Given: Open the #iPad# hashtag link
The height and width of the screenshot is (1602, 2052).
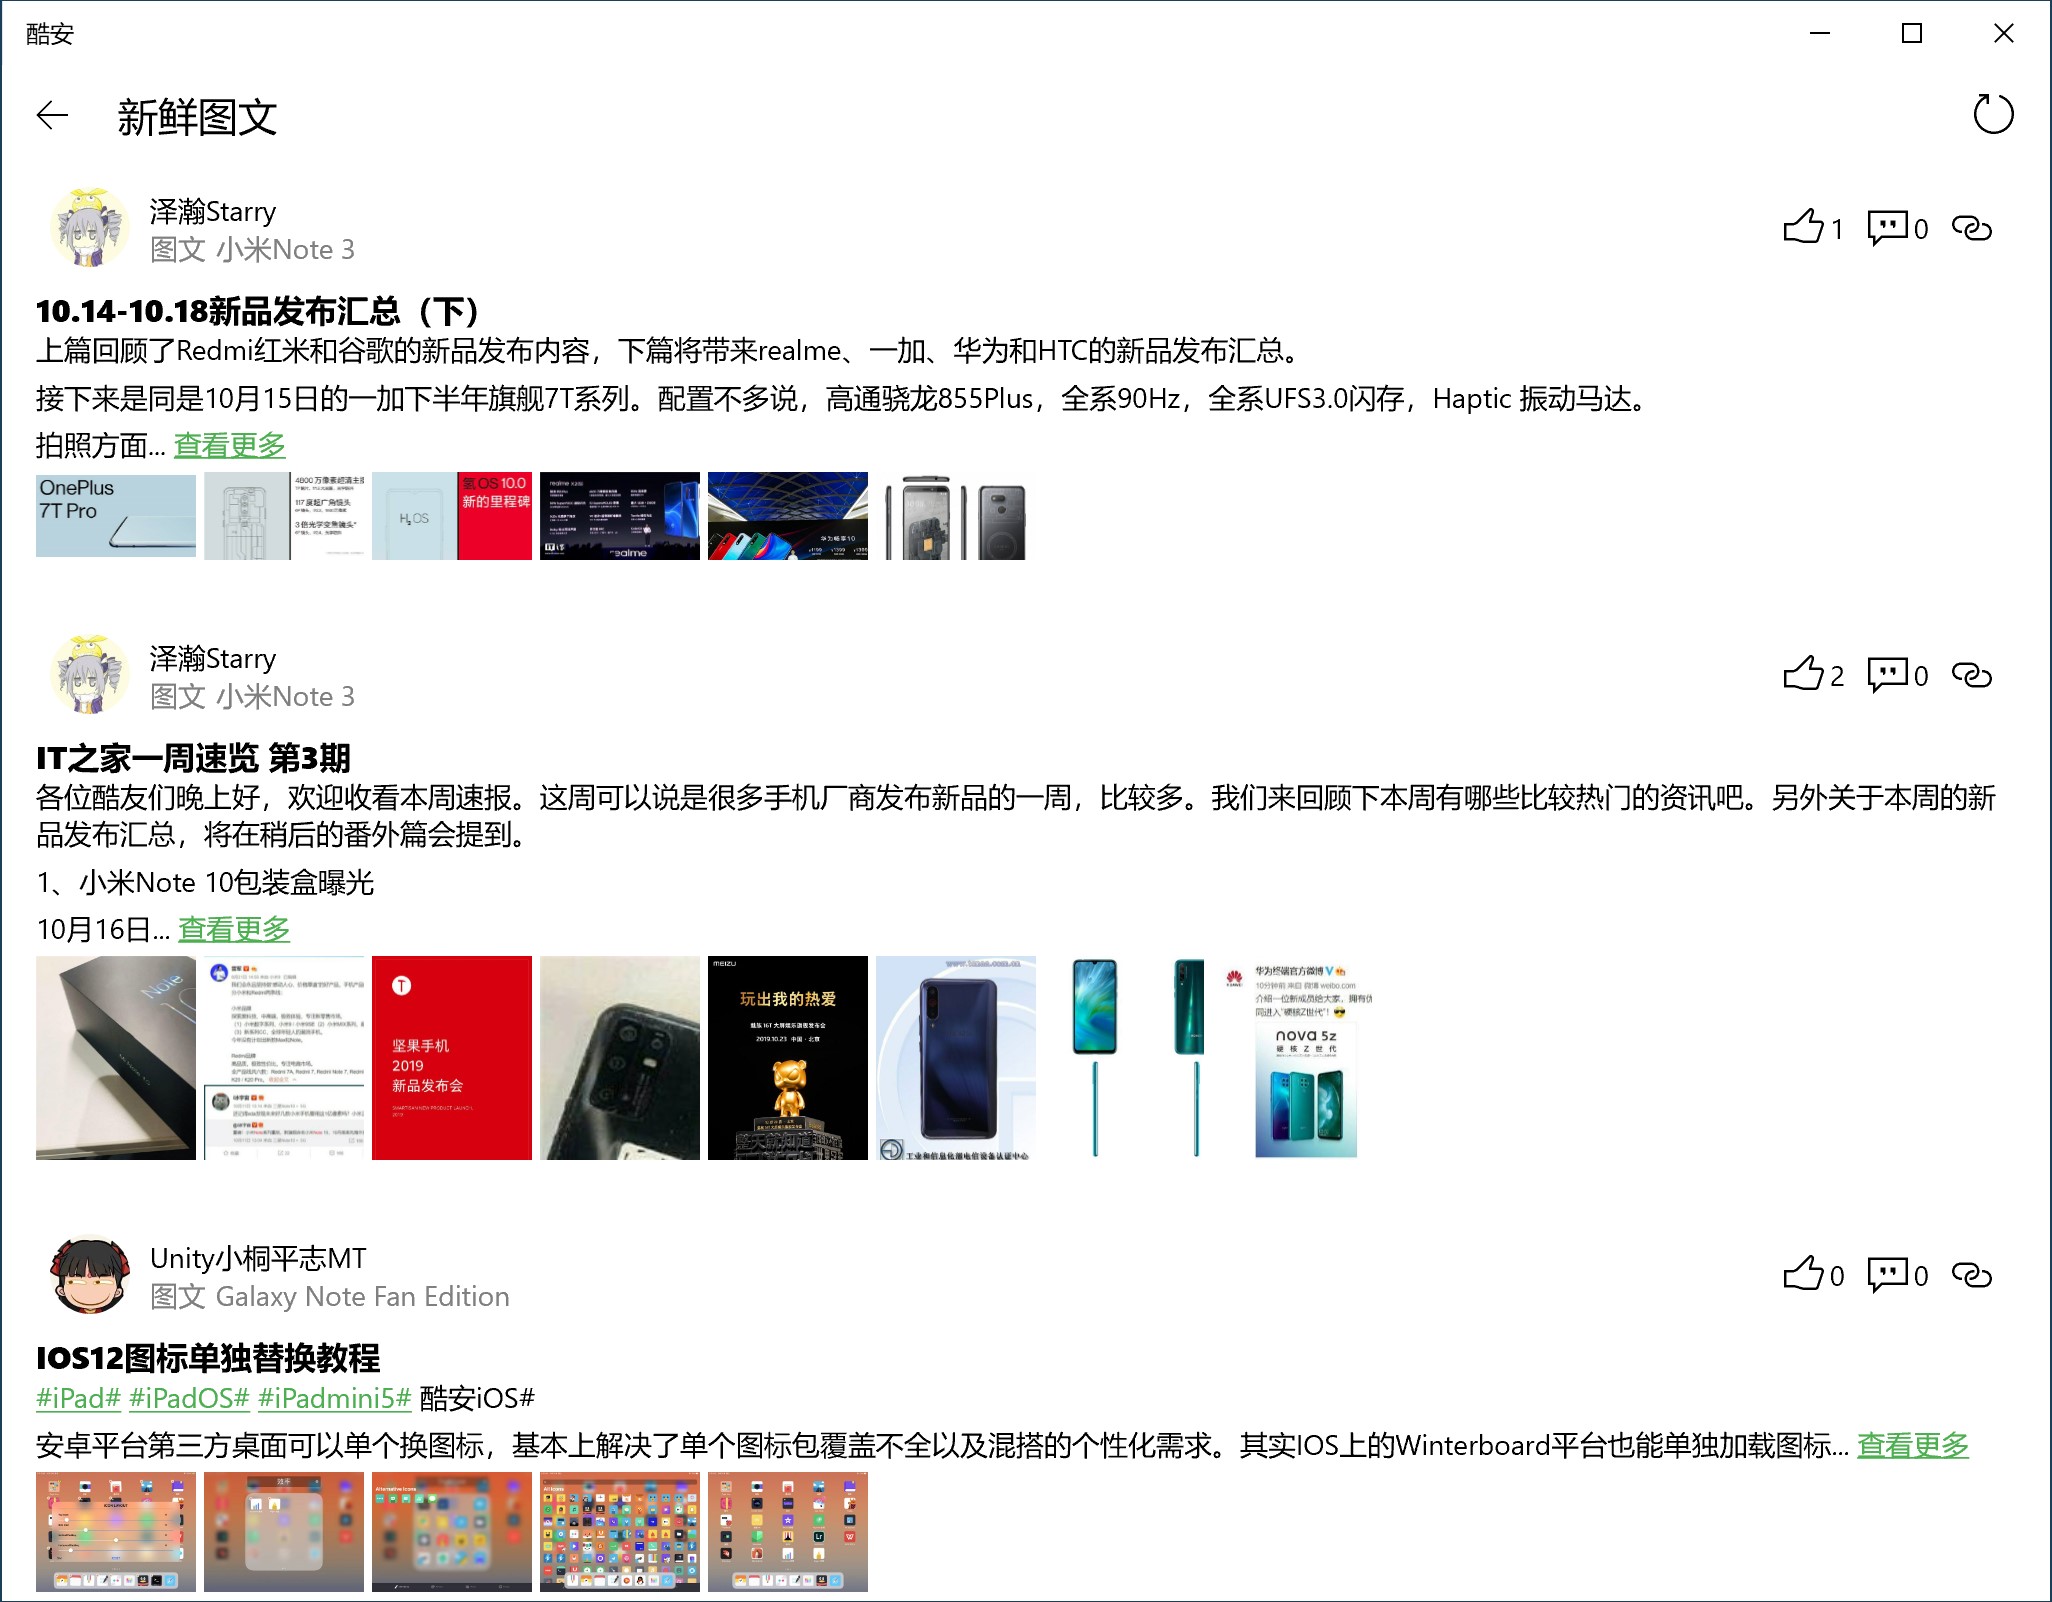Looking at the screenshot, I should 78,1398.
